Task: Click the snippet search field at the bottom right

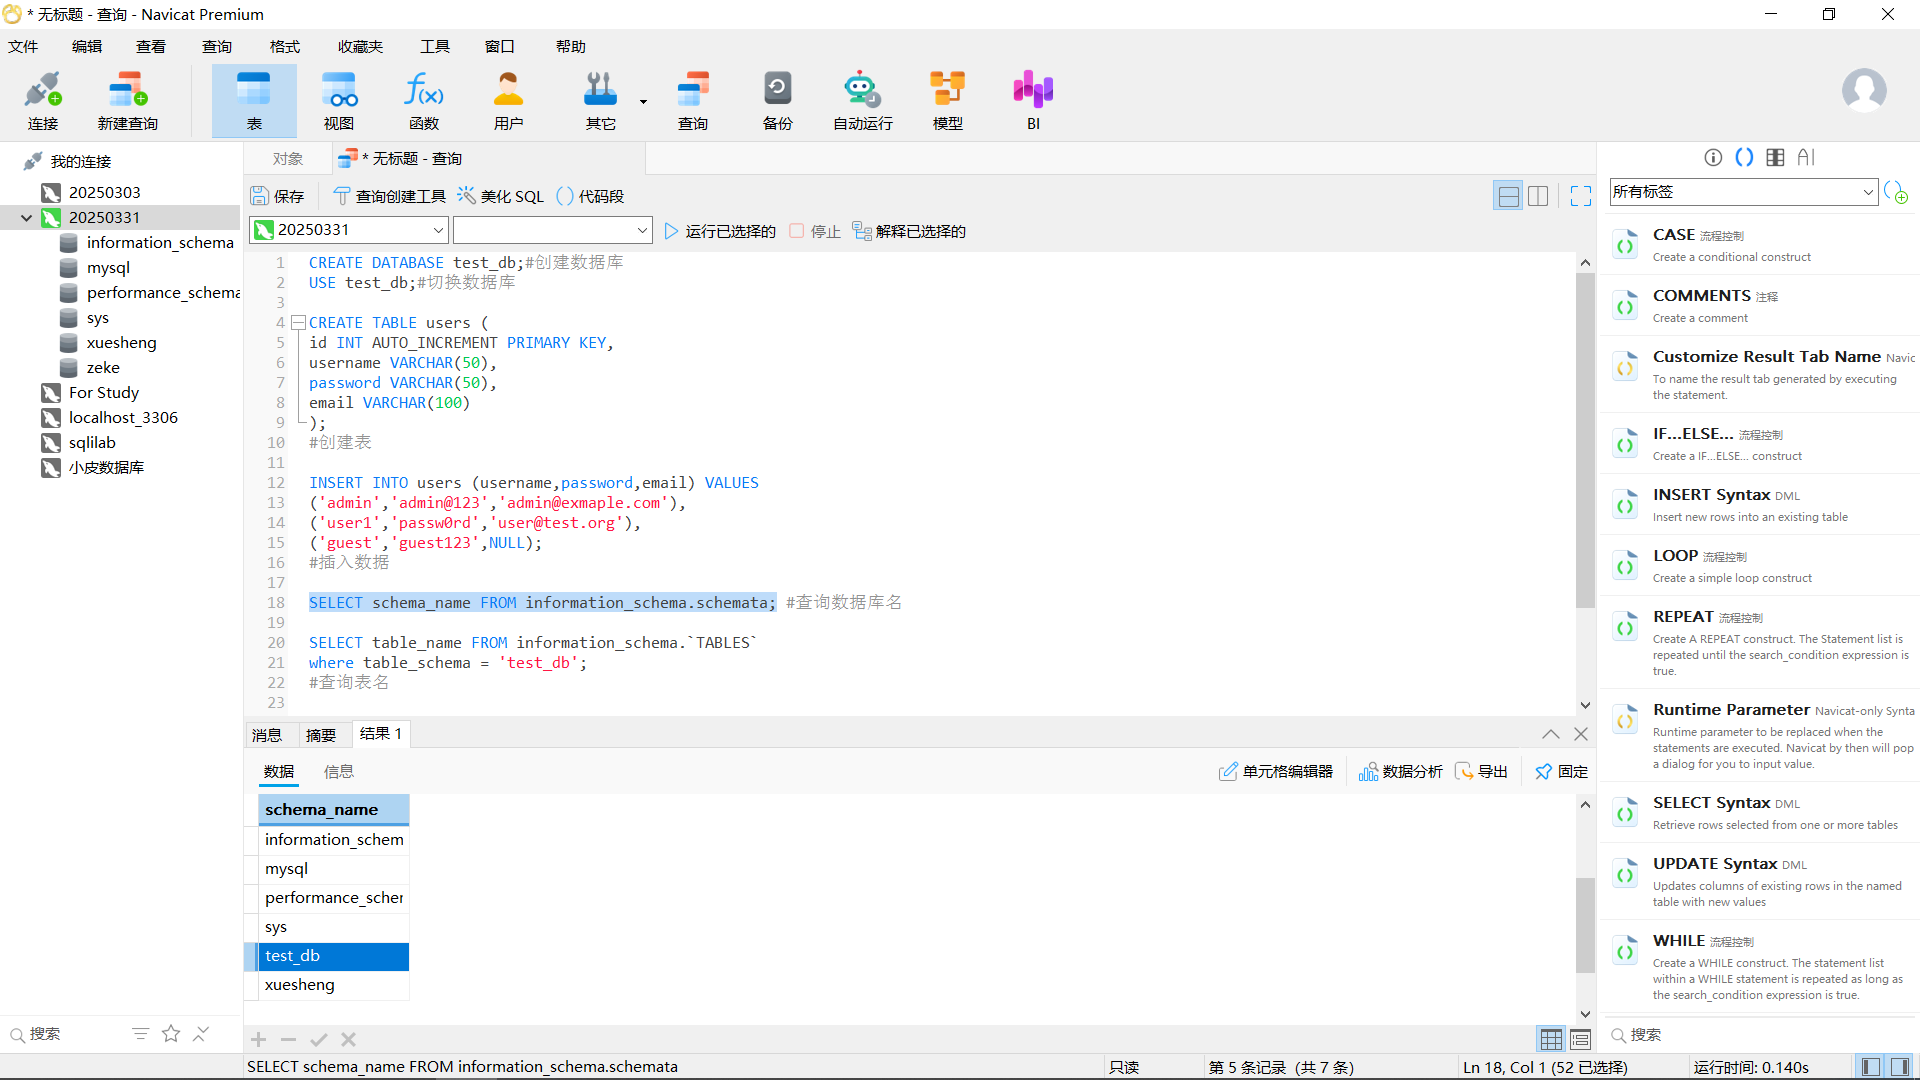Action: coord(1760,1035)
